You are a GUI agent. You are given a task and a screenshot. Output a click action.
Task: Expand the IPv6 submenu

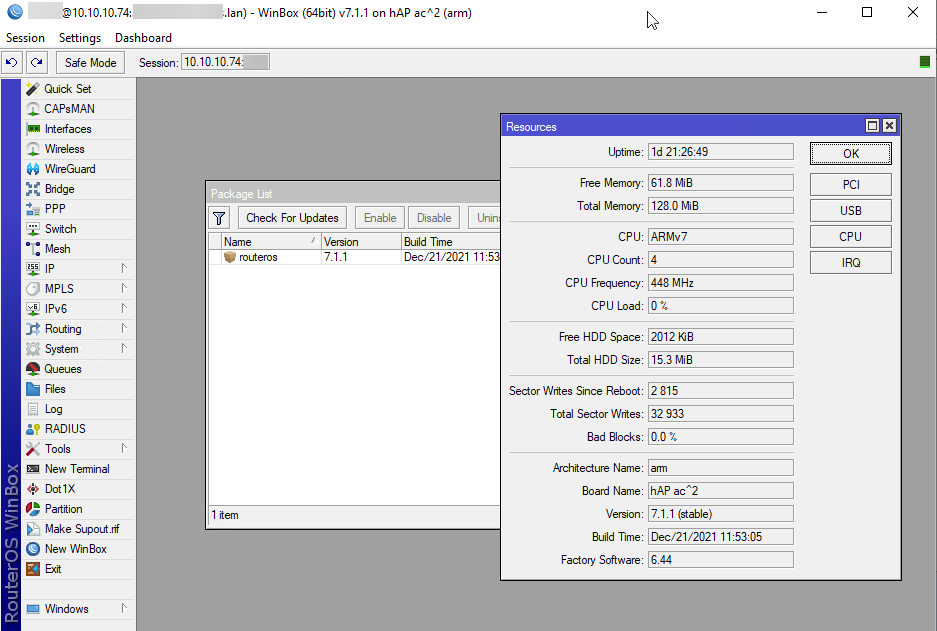(x=124, y=309)
